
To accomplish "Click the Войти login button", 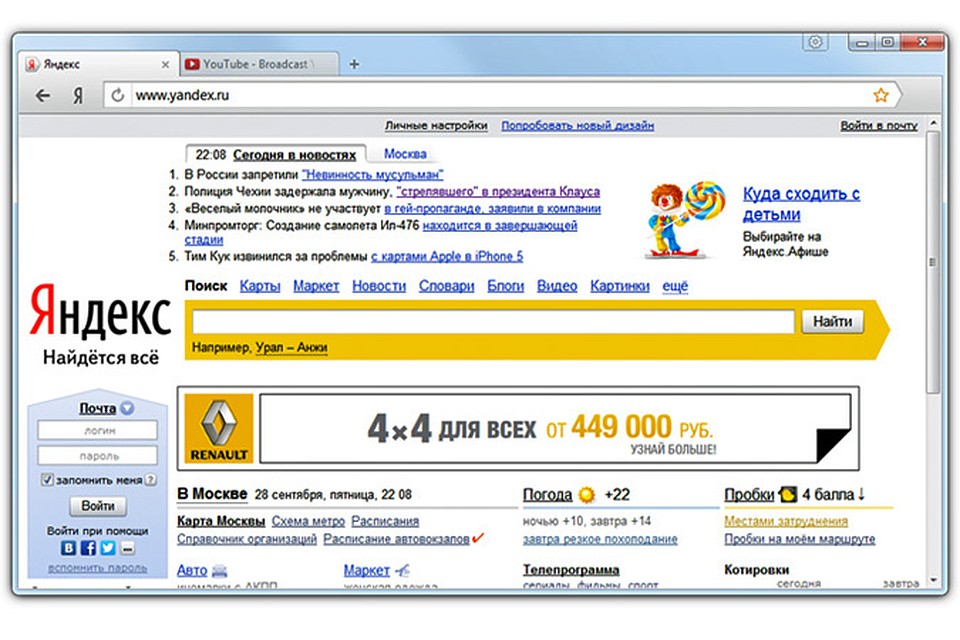I will click(97, 506).
